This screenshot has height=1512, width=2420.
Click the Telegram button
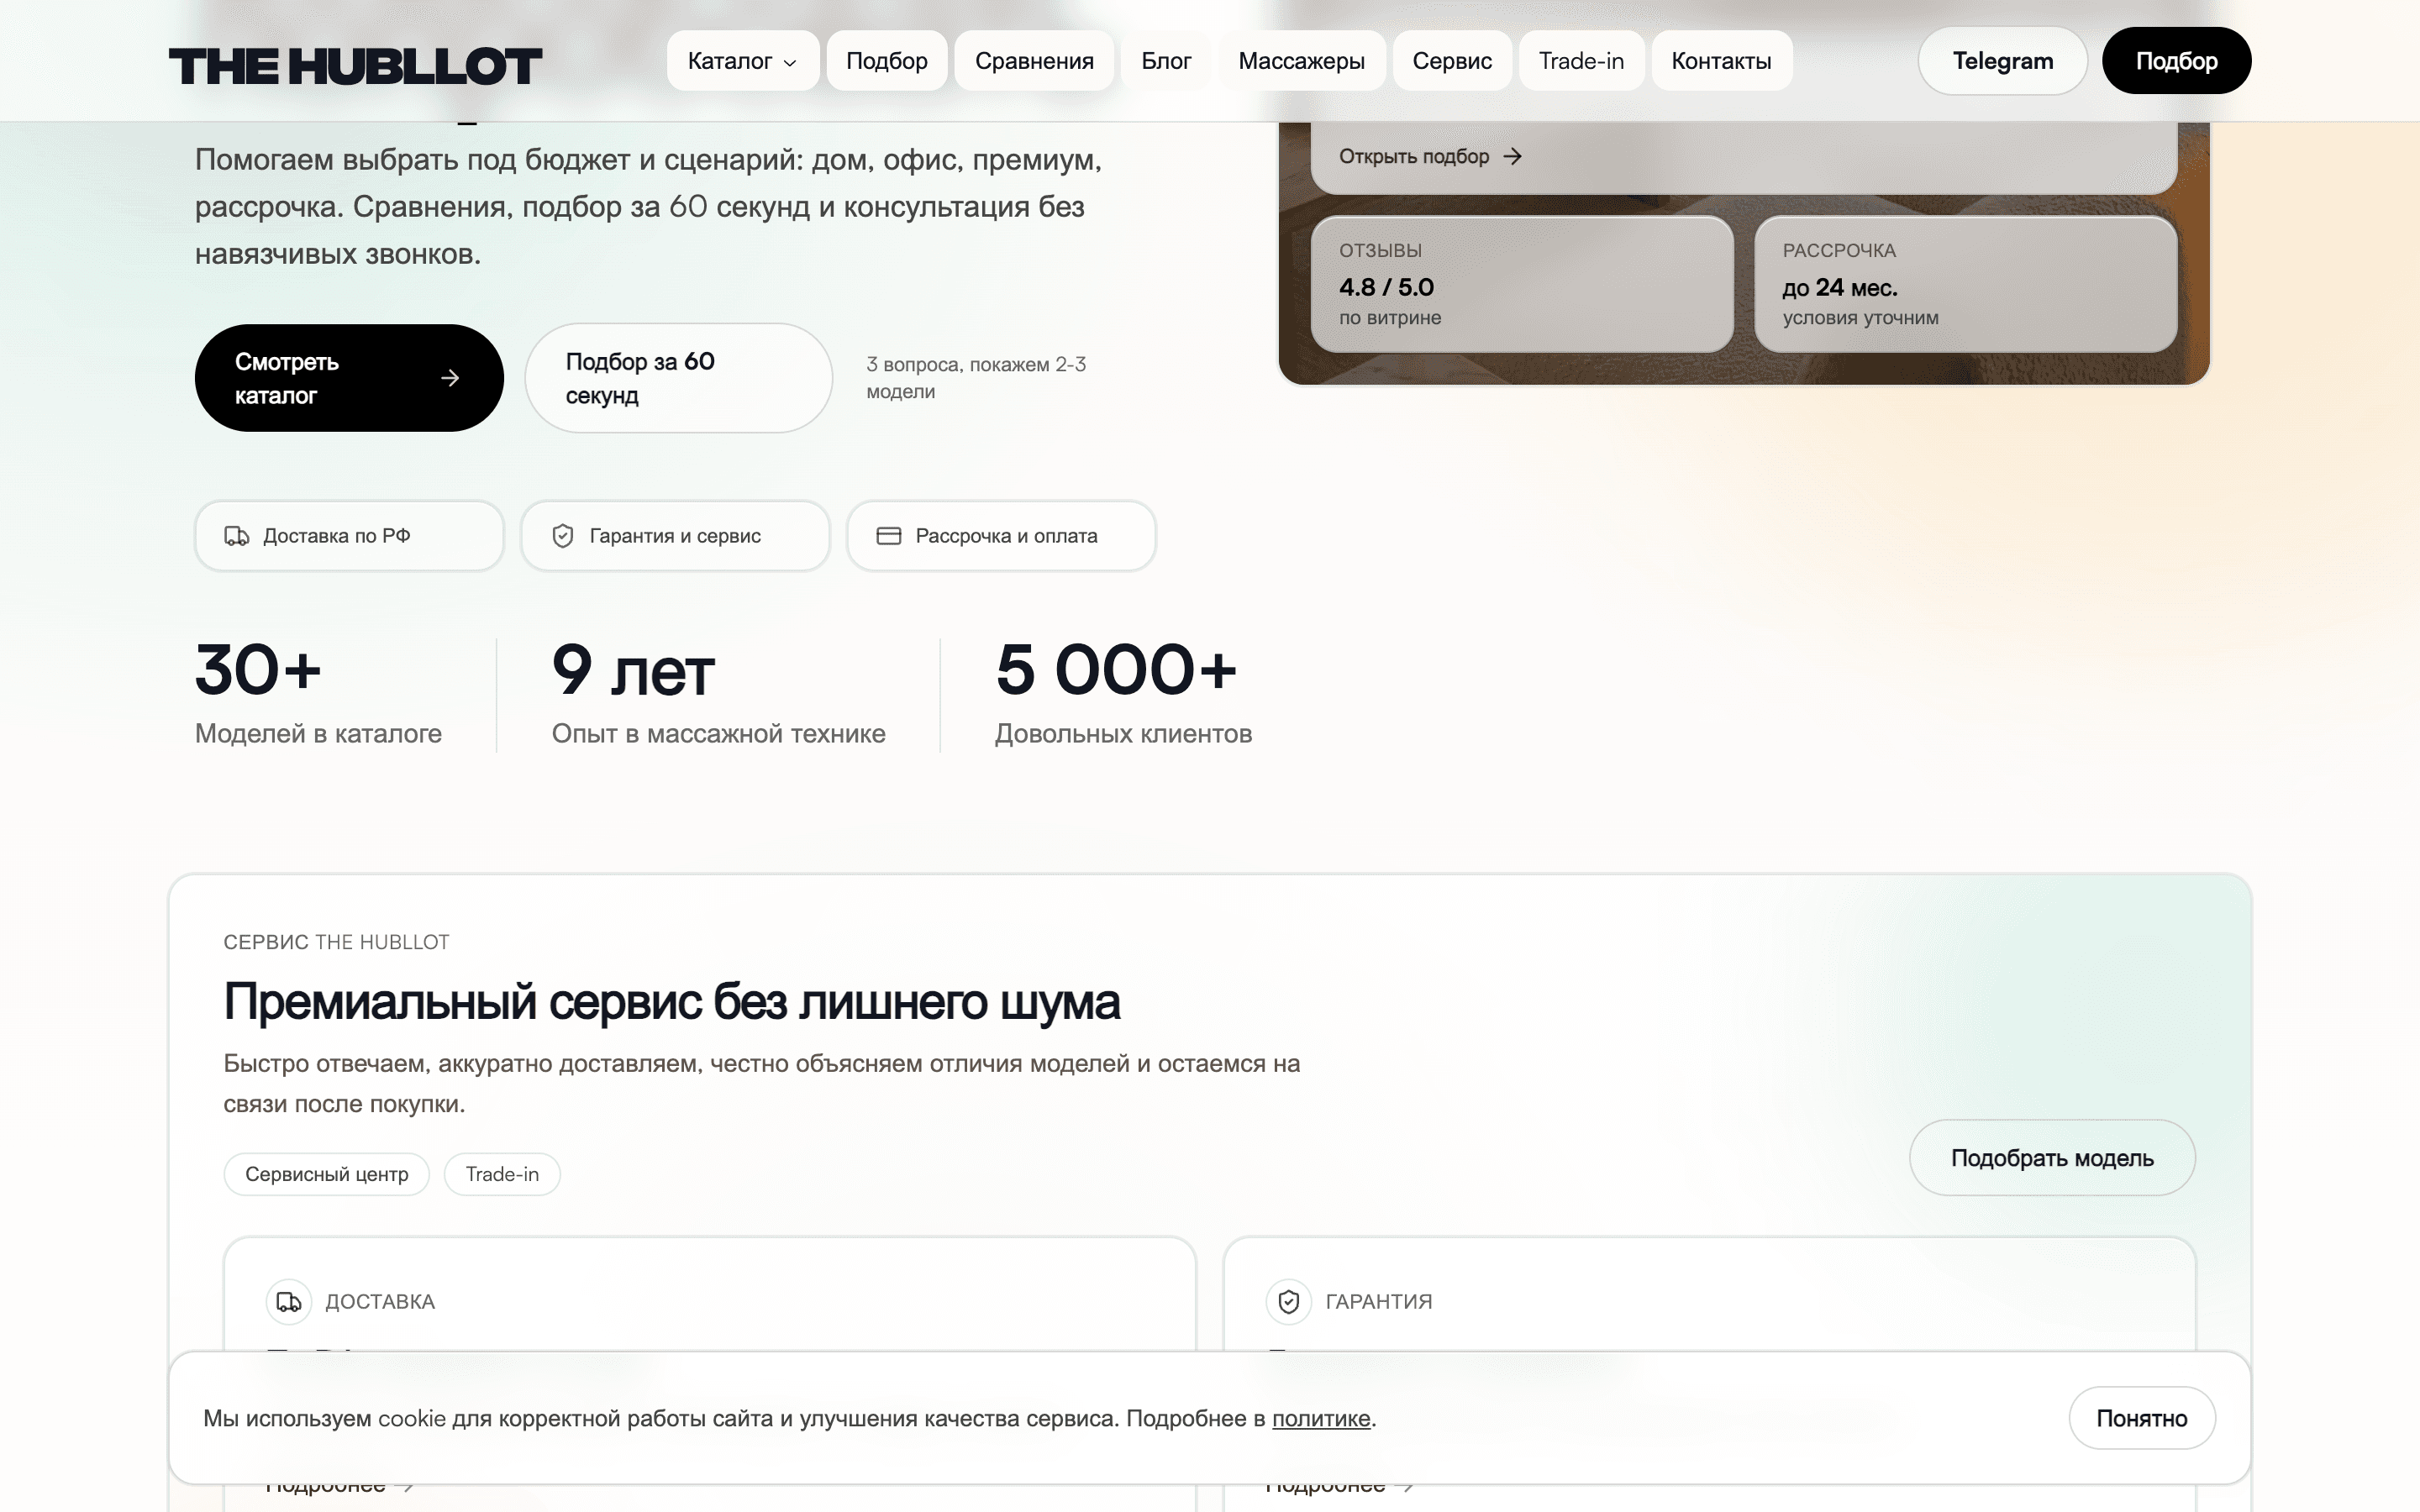[2002, 61]
